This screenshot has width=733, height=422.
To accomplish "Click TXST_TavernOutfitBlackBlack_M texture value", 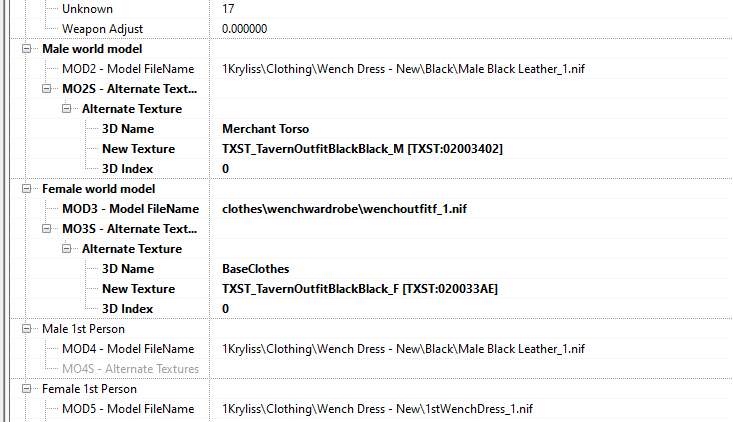I will pyautogui.click(x=362, y=149).
